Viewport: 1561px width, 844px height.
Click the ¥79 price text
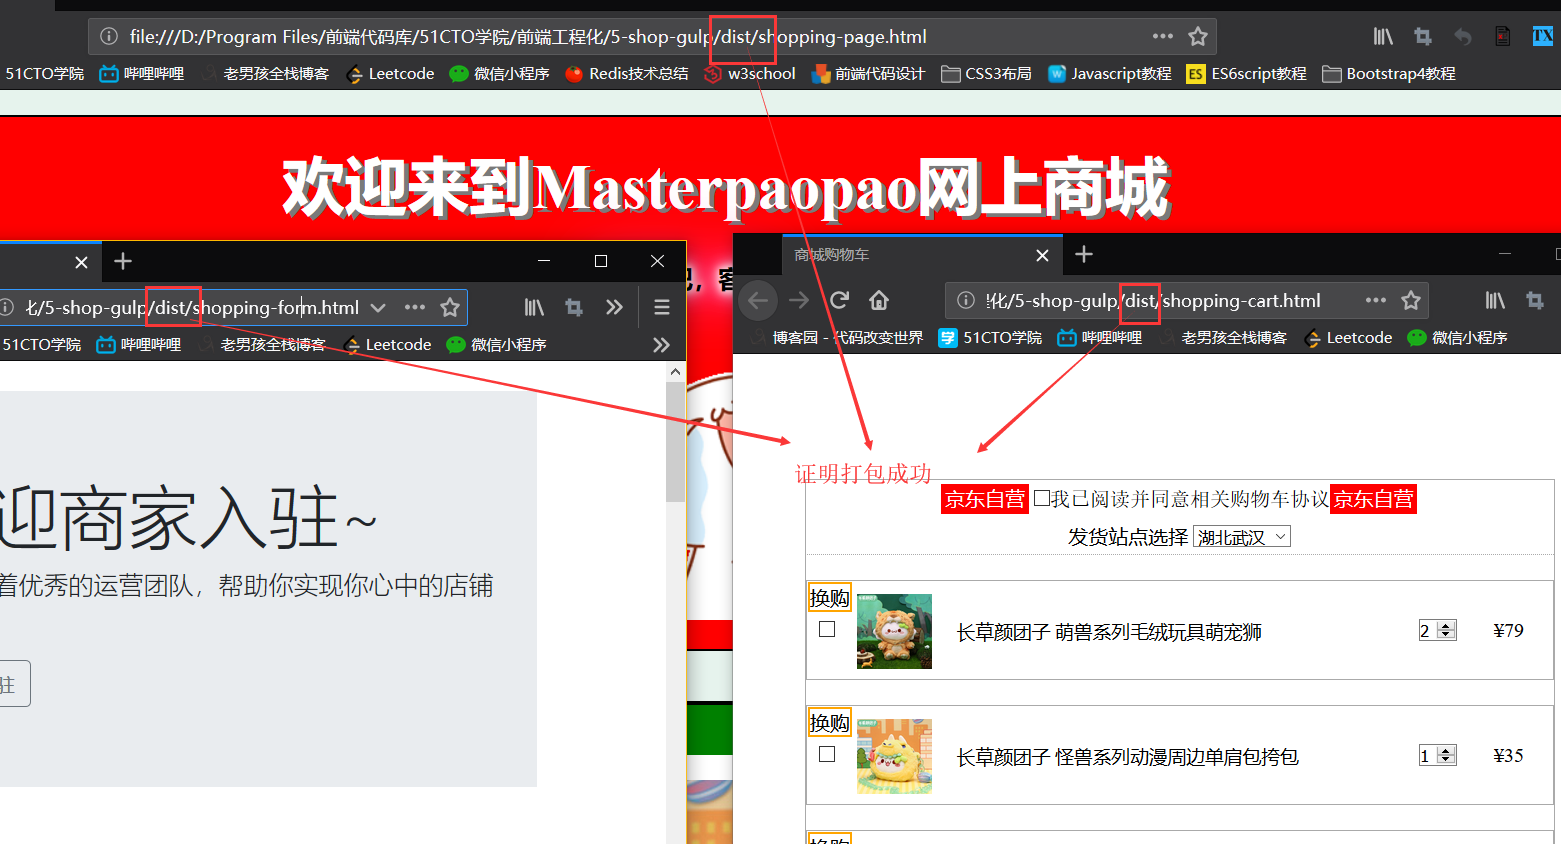1508,630
